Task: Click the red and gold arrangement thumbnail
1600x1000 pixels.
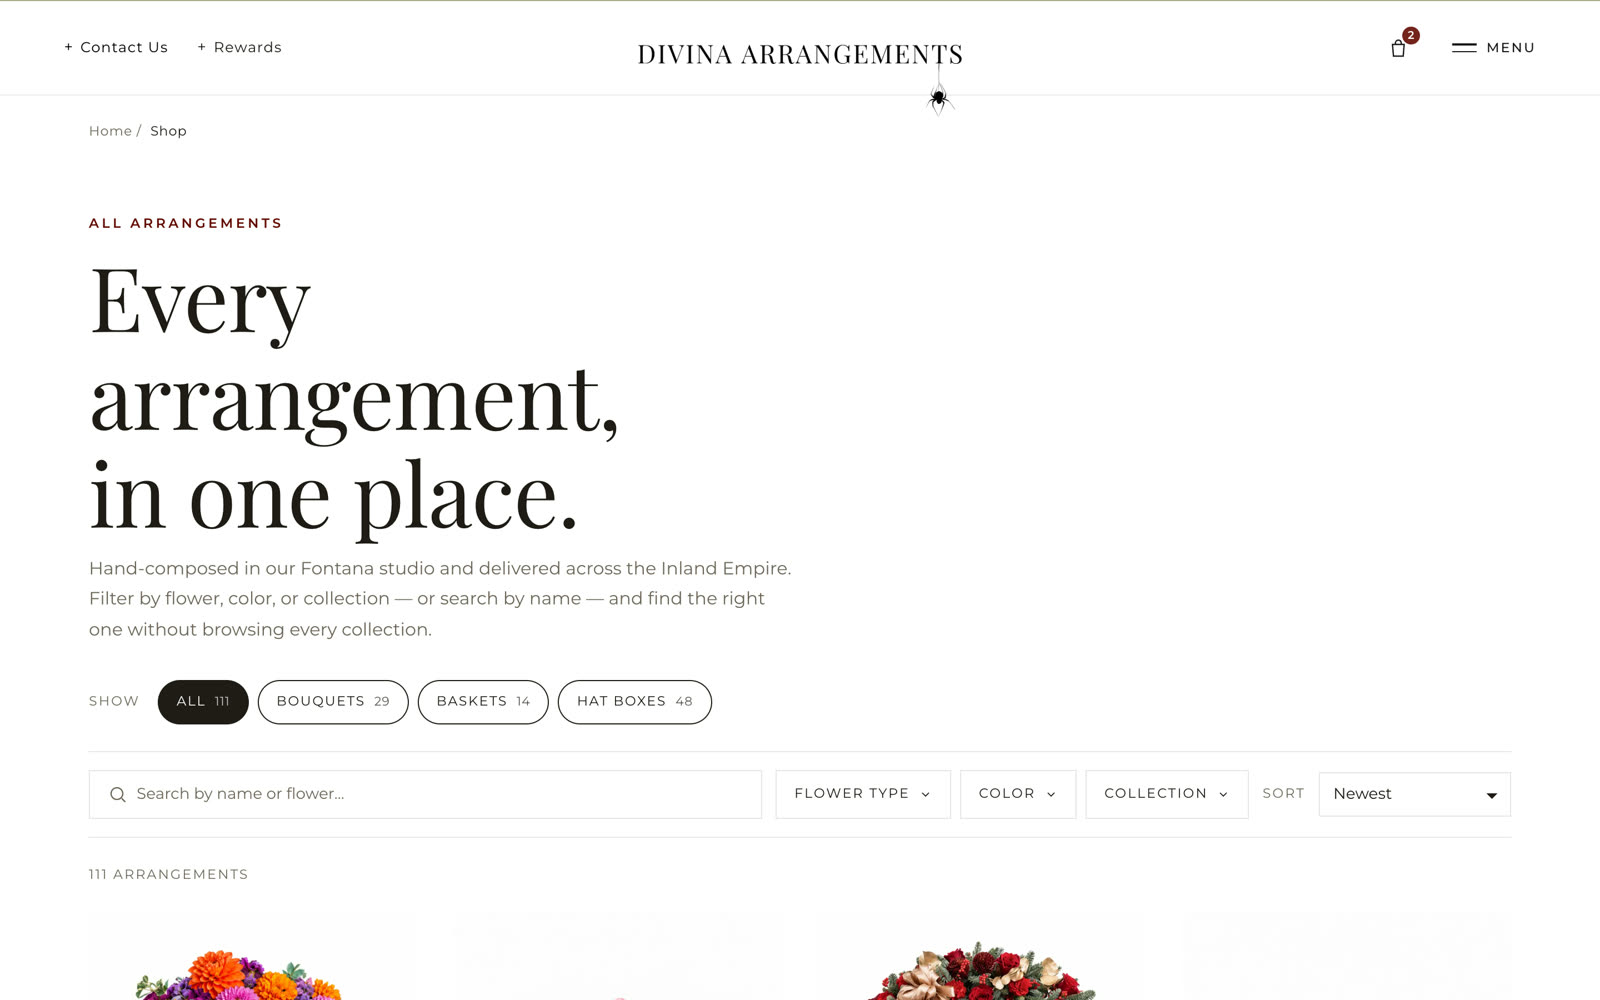Action: pyautogui.click(x=980, y=956)
